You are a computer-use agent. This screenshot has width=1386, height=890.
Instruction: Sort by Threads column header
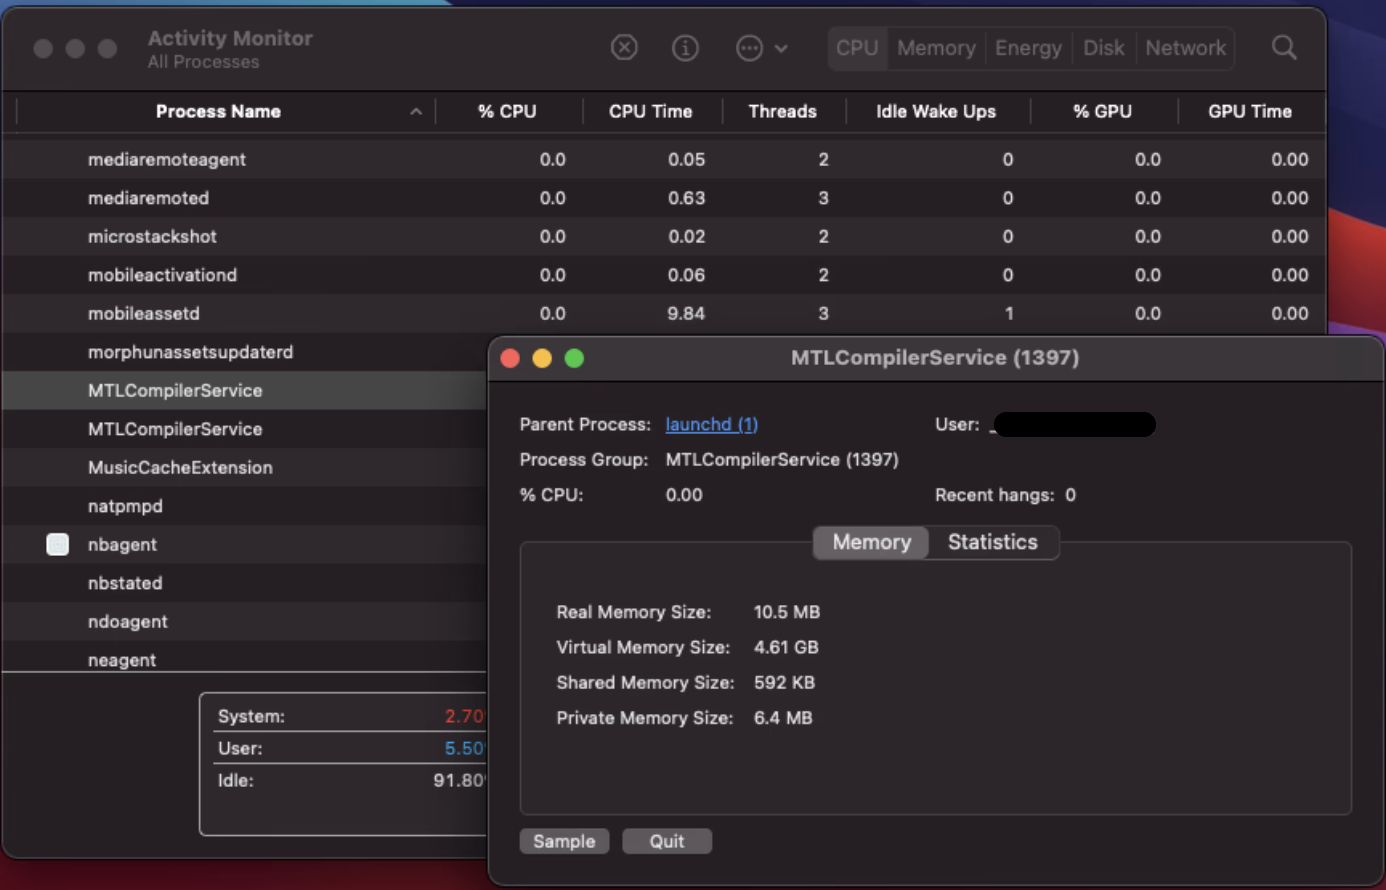tap(782, 111)
